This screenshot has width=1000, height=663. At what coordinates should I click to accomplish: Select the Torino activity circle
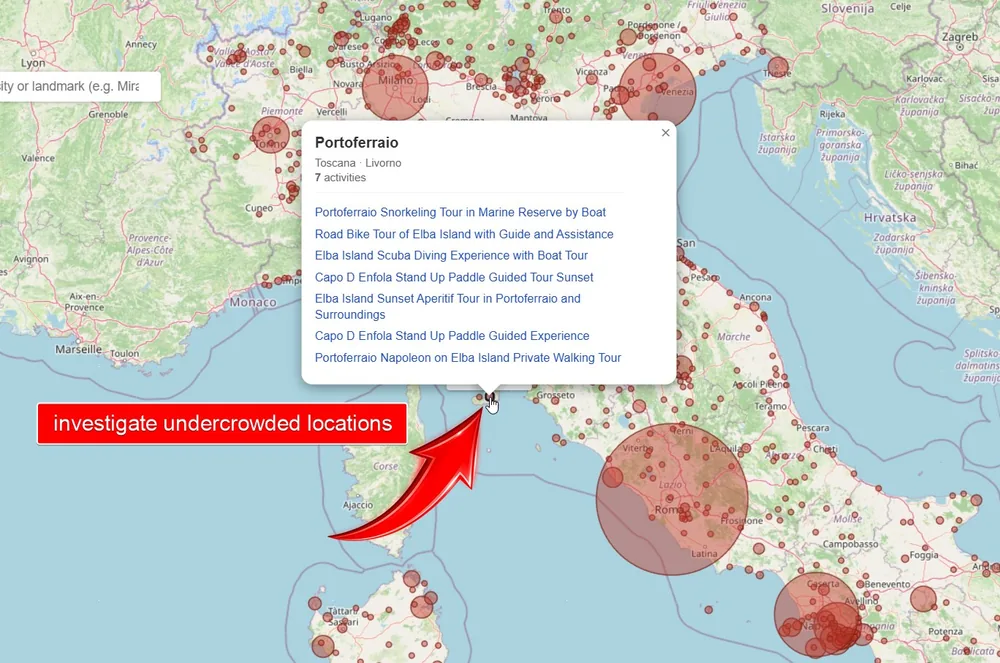pyautogui.click(x=270, y=135)
